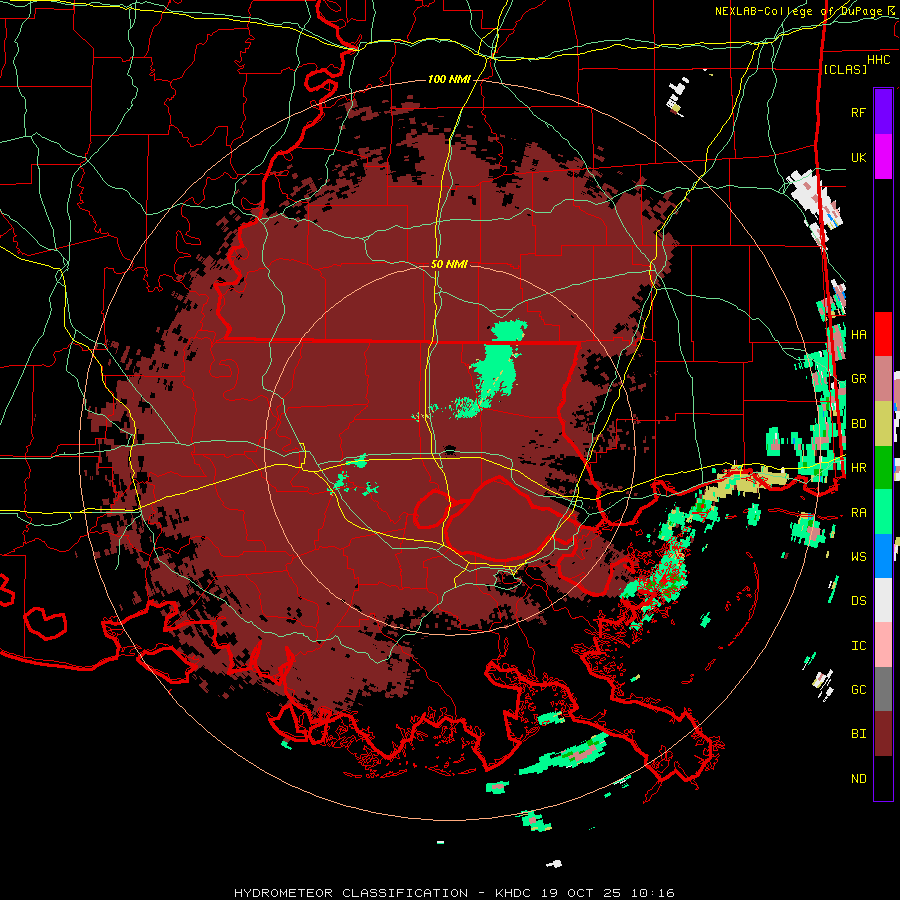Click the RF purple legend swatch

click(883, 112)
